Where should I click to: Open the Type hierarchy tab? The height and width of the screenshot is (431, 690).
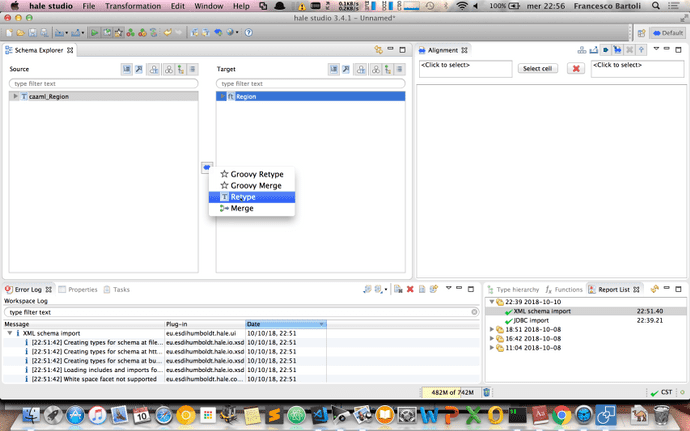[x=517, y=289]
